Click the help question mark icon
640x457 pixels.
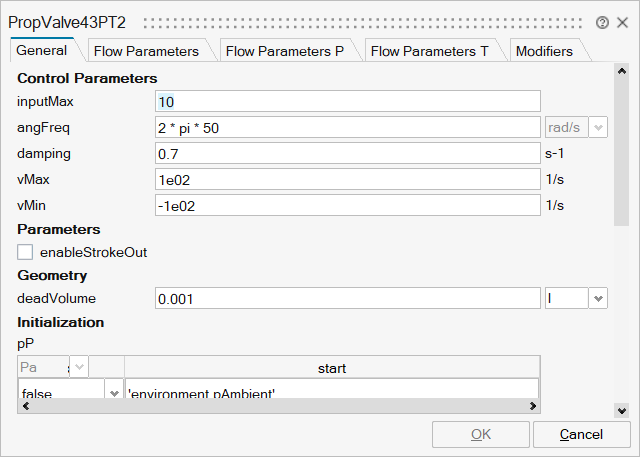pos(602,22)
